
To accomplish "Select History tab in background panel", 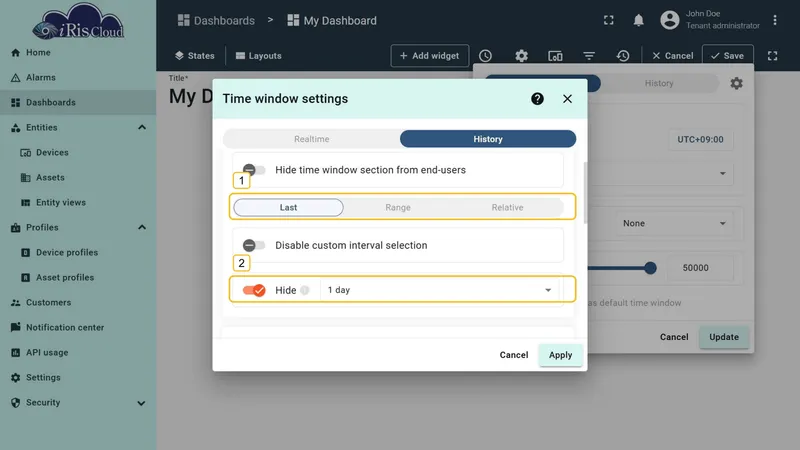I will point(659,83).
